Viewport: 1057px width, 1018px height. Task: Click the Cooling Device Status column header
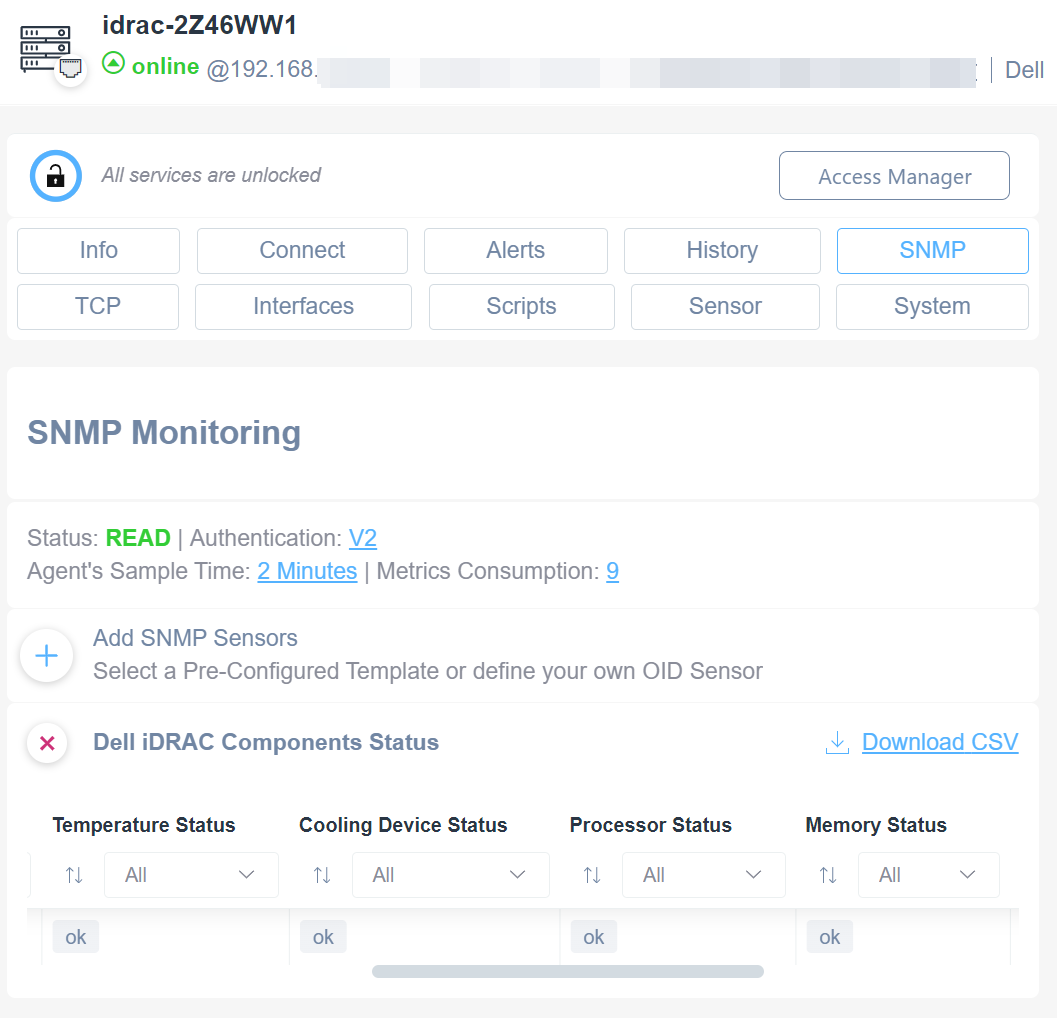click(x=403, y=825)
